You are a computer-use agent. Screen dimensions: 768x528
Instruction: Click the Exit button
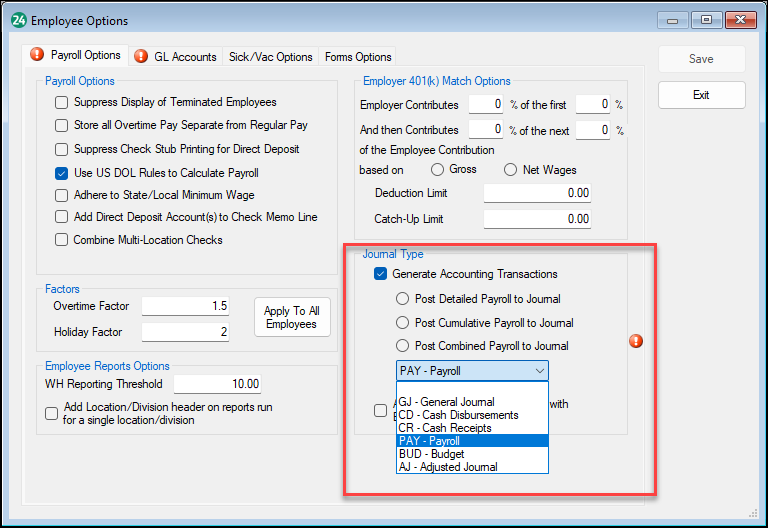pos(701,95)
